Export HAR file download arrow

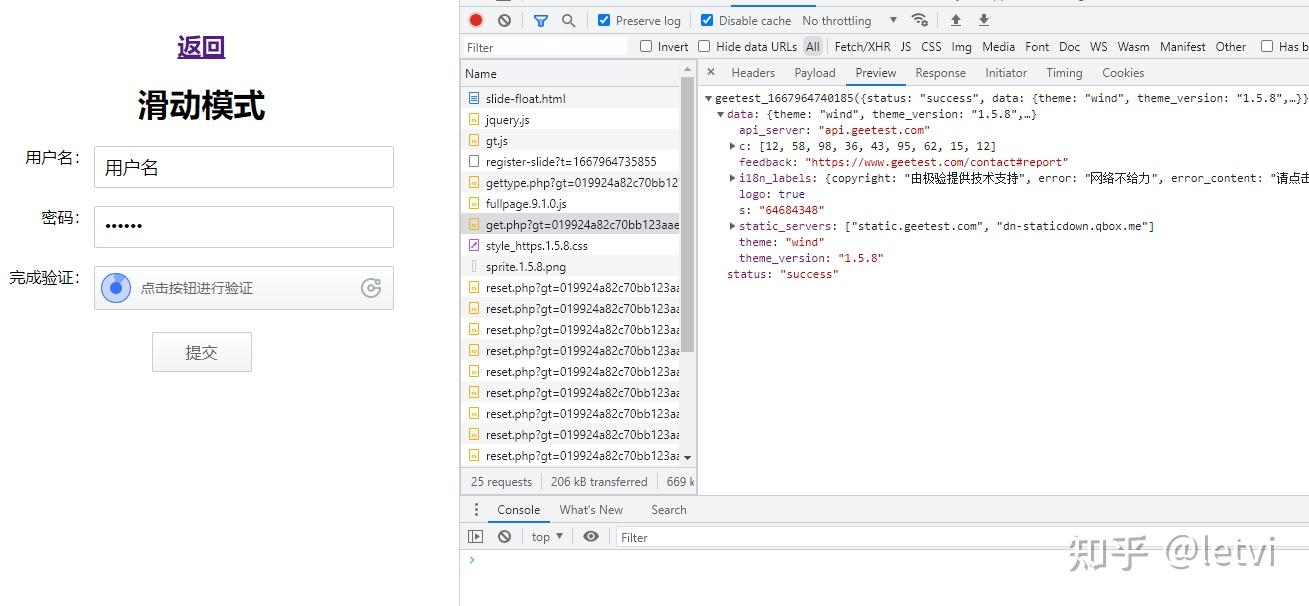click(x=984, y=20)
